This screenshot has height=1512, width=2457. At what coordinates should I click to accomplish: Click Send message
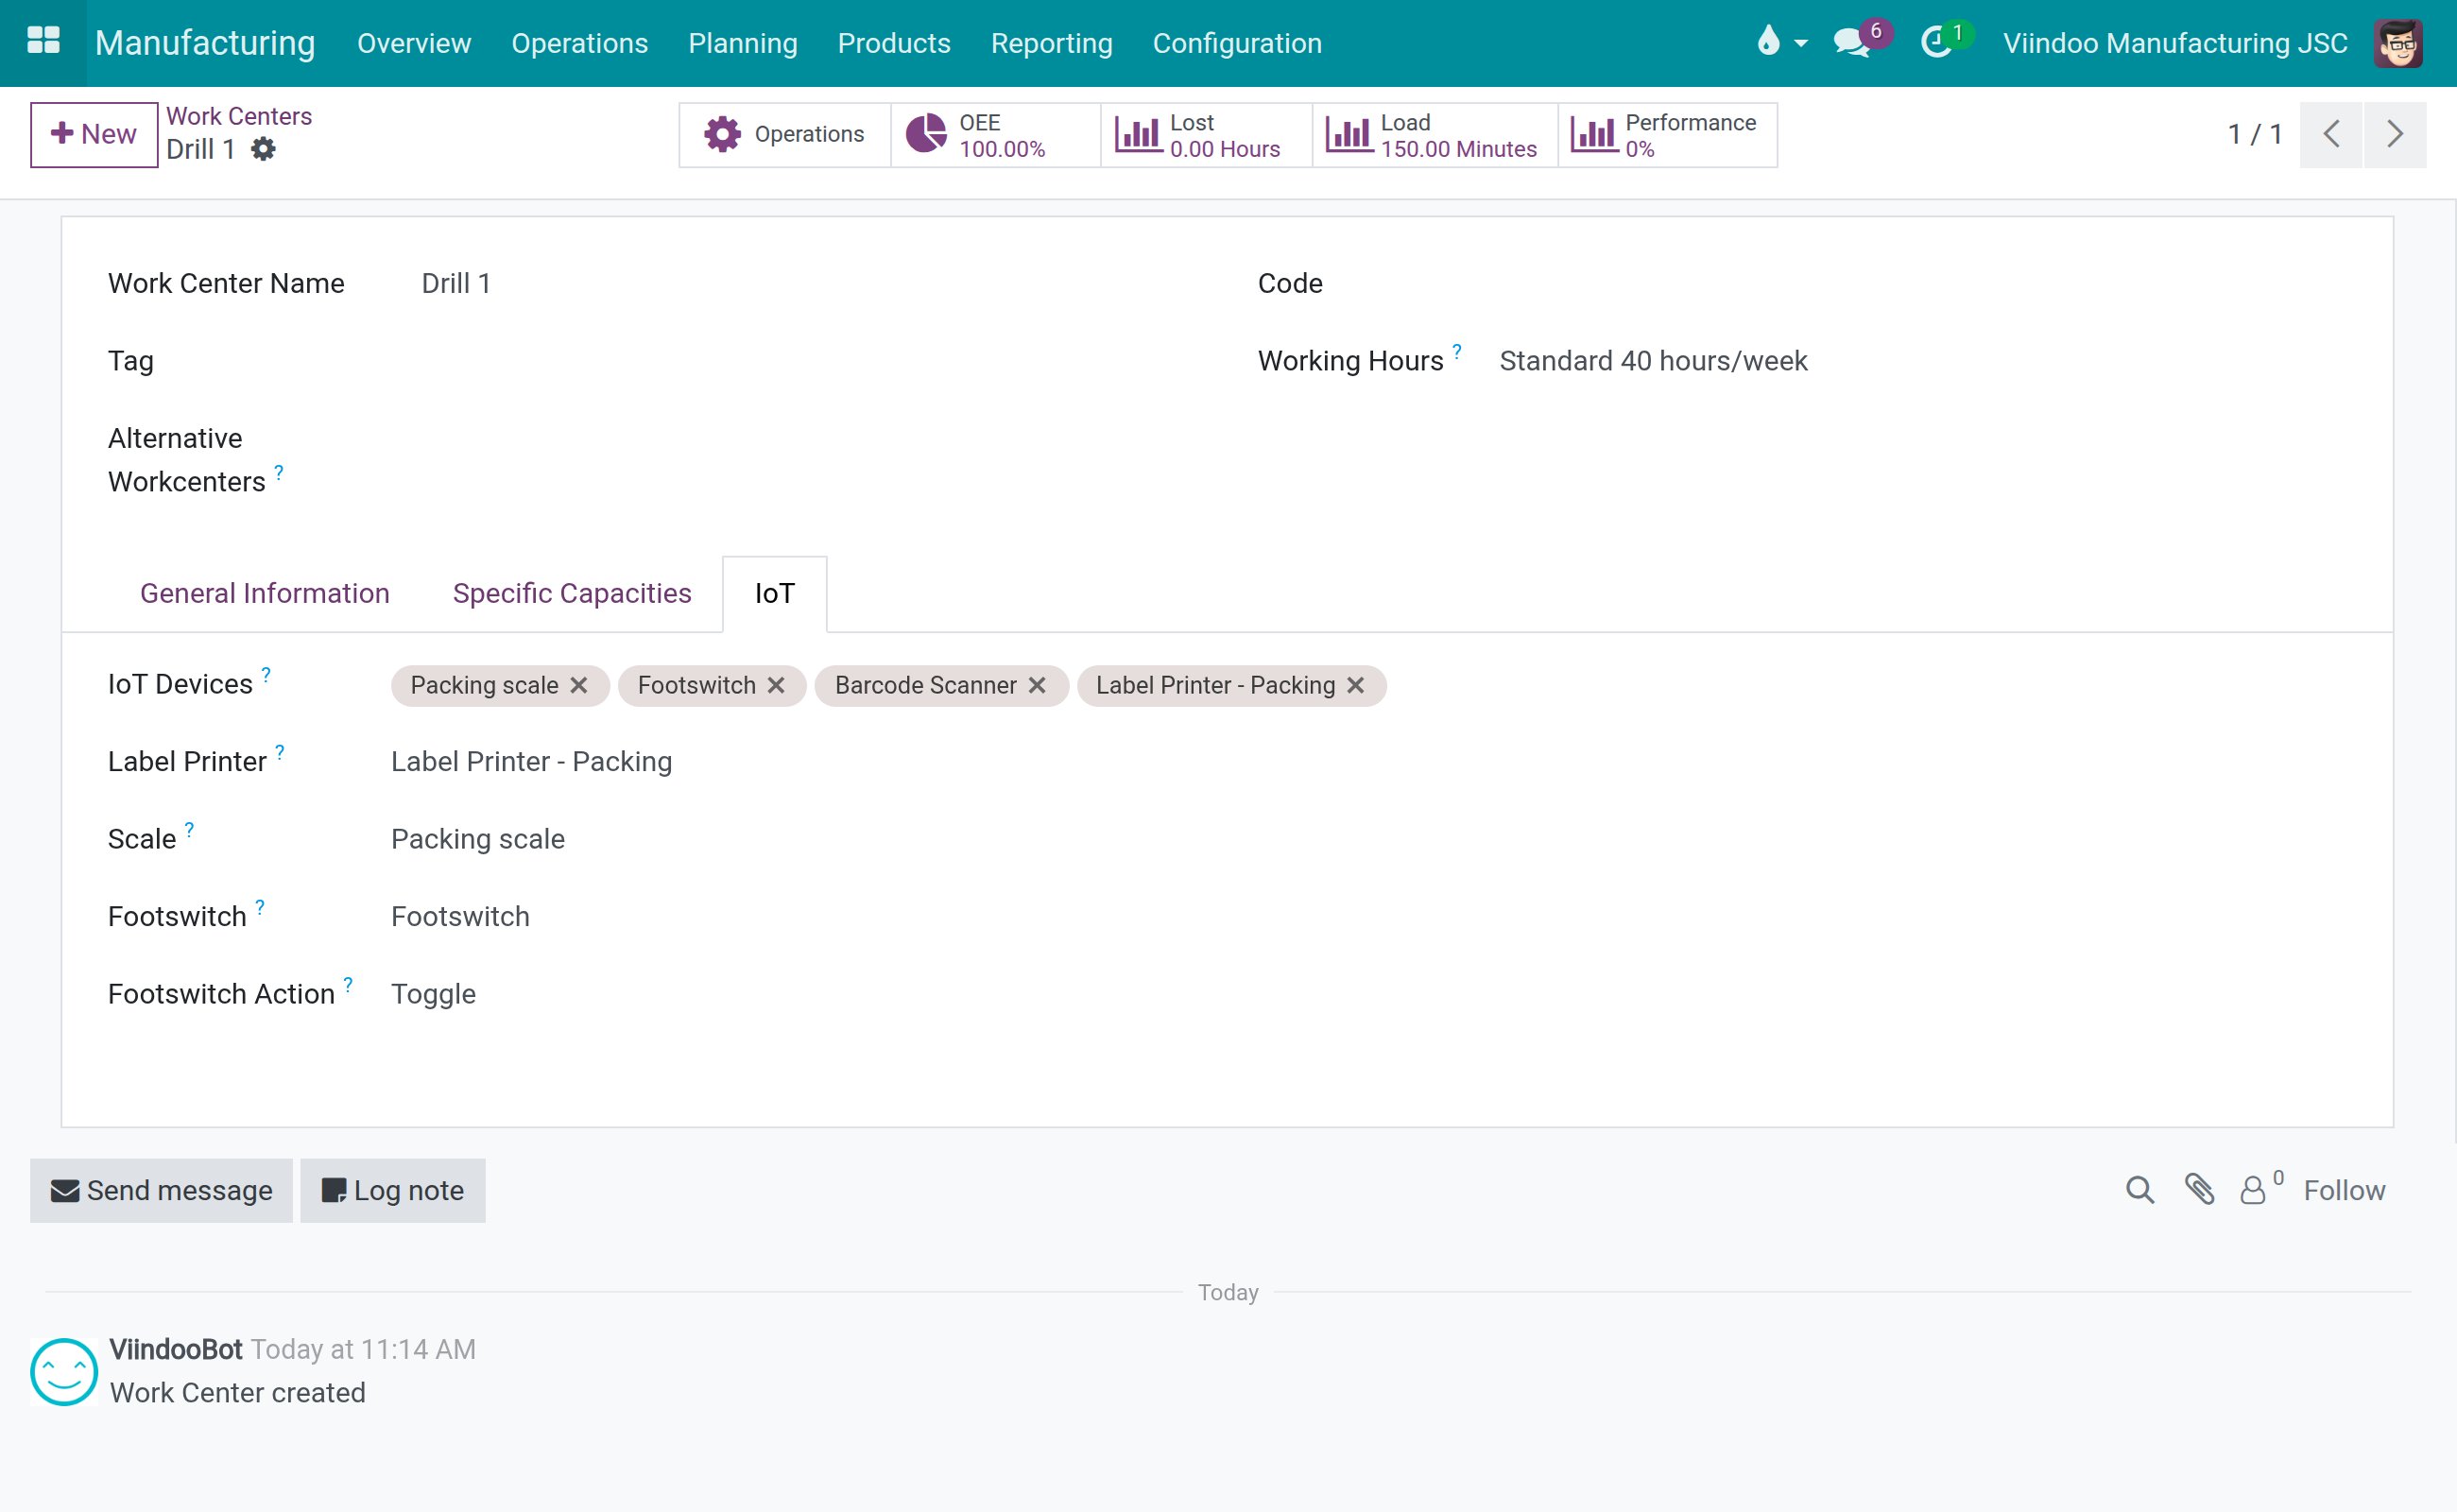[x=161, y=1190]
